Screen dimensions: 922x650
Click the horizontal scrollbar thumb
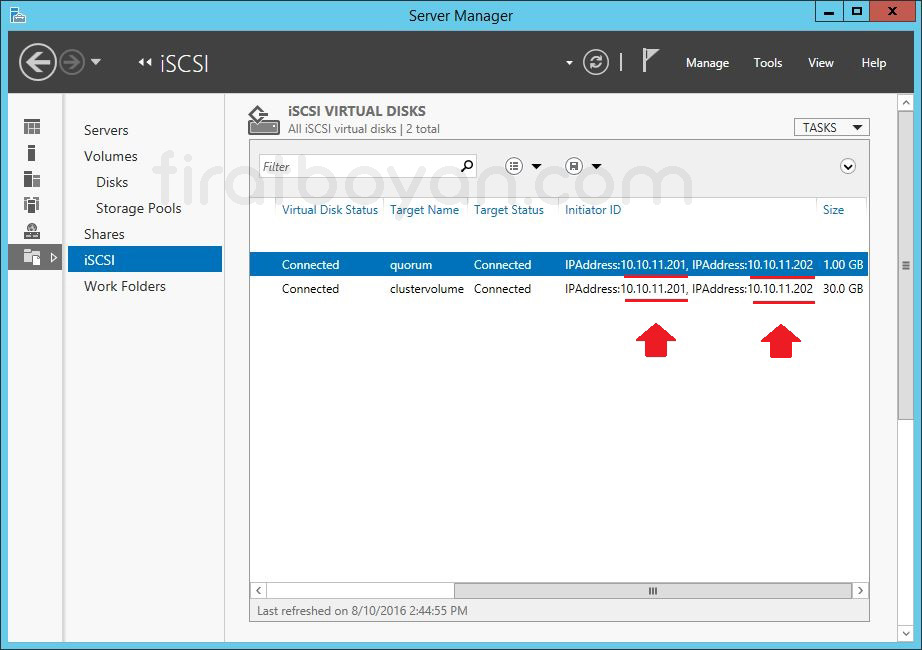coord(653,591)
